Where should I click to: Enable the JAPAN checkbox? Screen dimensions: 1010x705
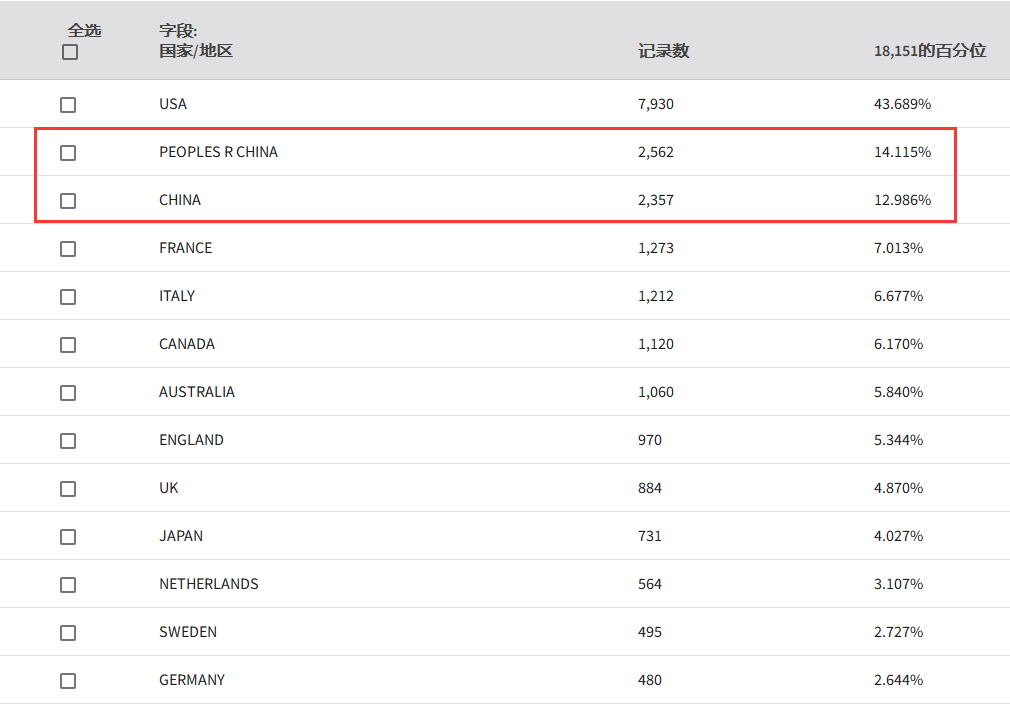[68, 537]
